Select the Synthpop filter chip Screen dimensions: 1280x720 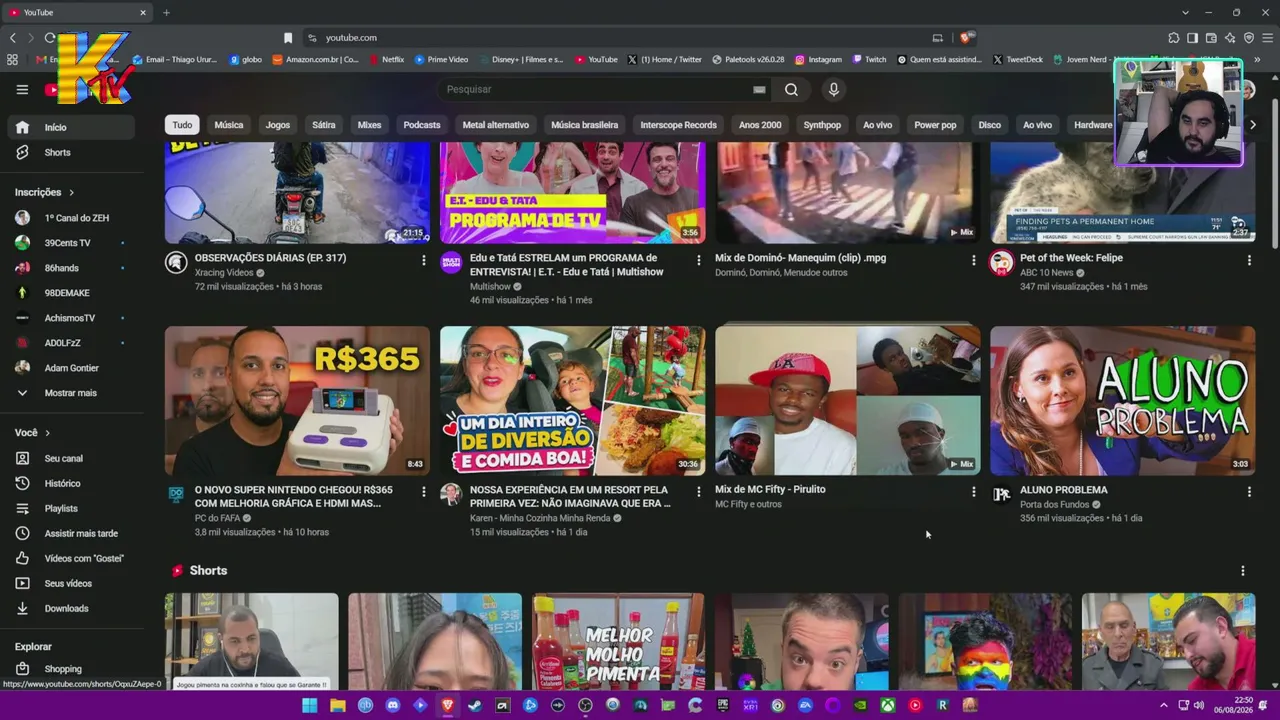(x=822, y=125)
